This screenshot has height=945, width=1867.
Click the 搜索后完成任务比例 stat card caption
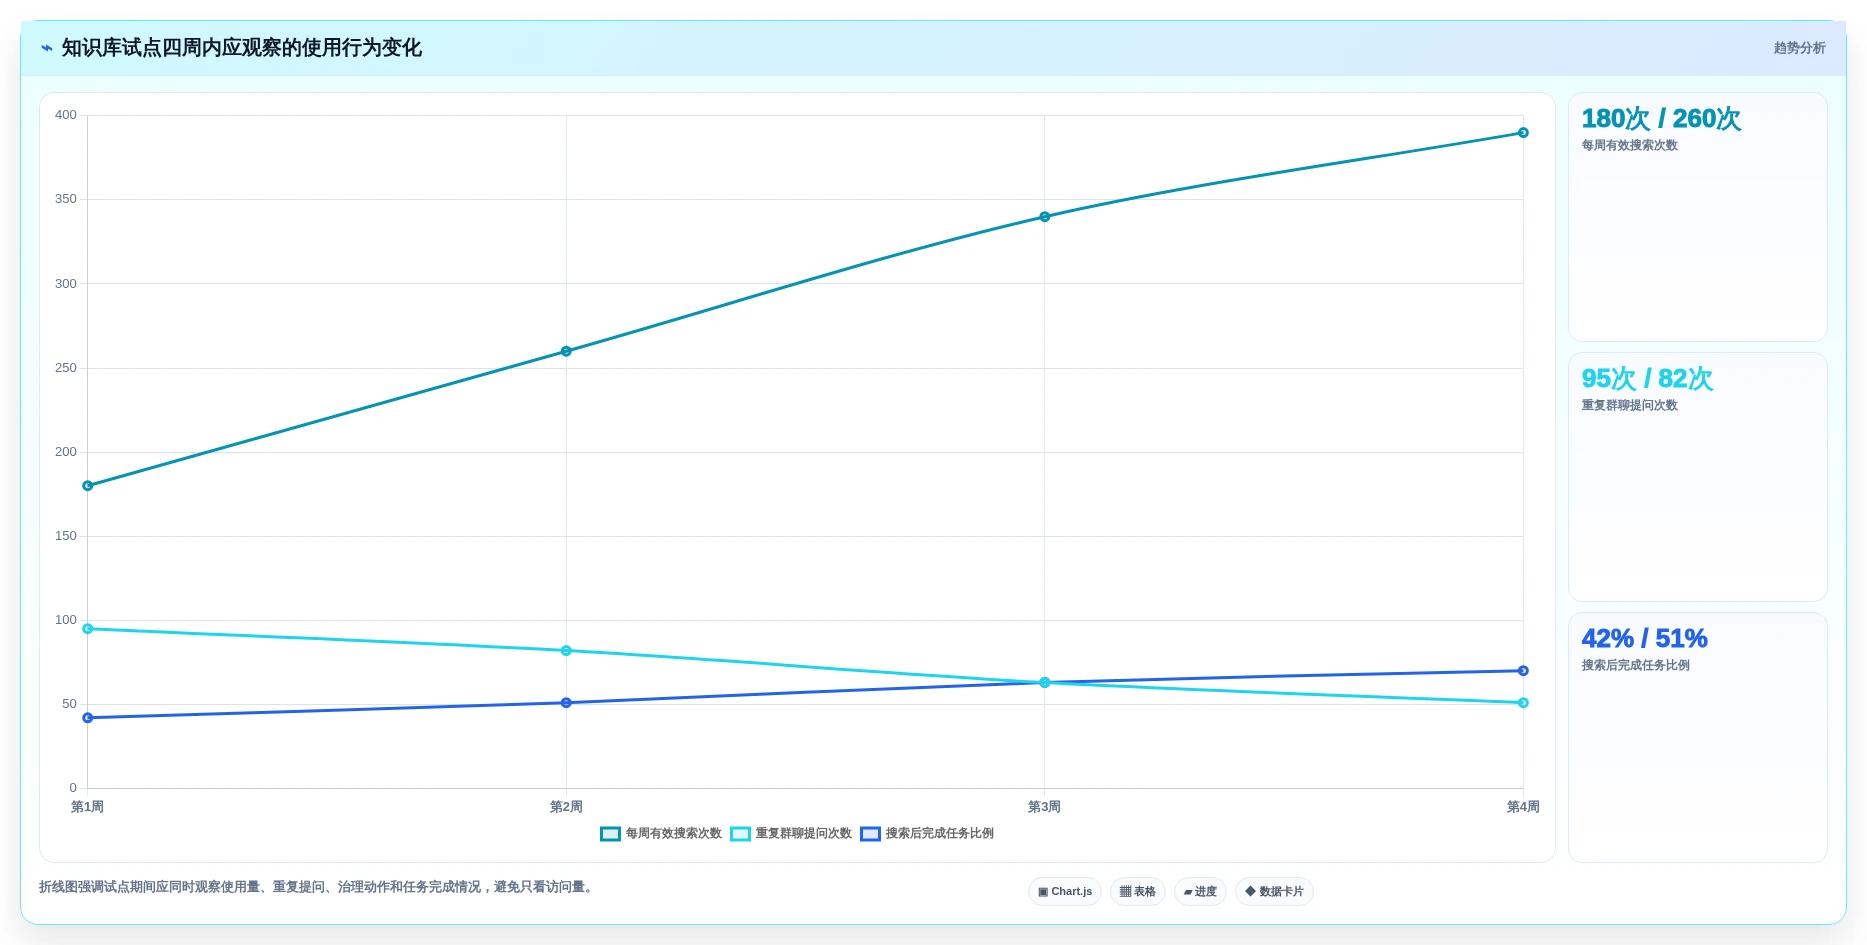[1635, 666]
